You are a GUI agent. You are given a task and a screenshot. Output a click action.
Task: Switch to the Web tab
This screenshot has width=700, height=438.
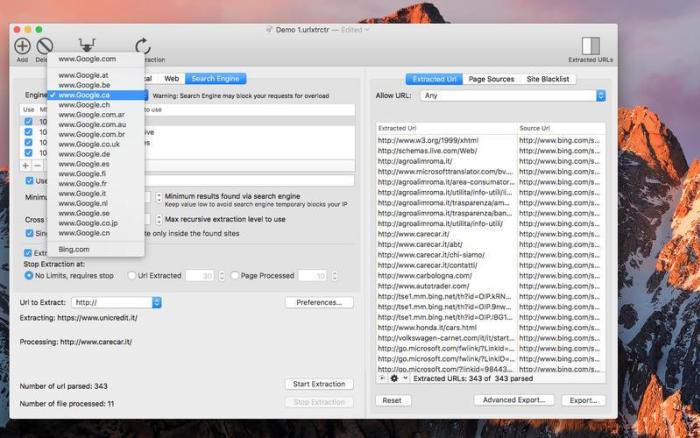(x=171, y=79)
